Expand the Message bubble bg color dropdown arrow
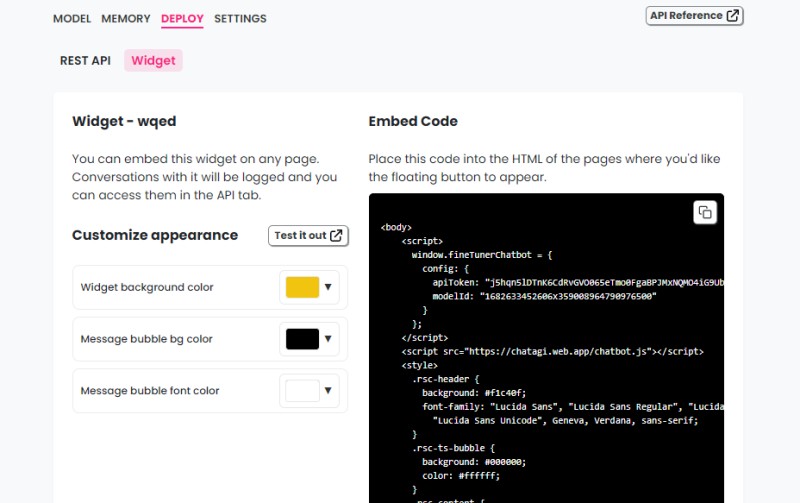The width and height of the screenshot is (800, 503). [x=328, y=338]
